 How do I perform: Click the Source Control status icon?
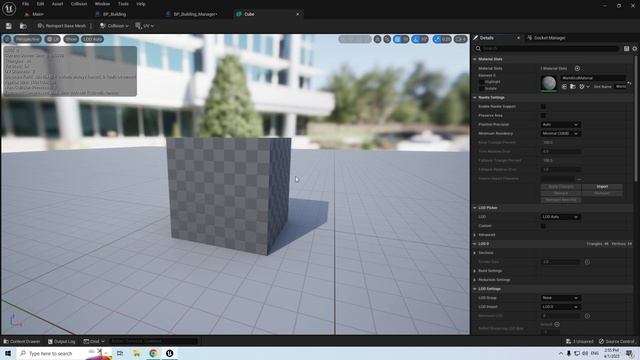(617, 341)
